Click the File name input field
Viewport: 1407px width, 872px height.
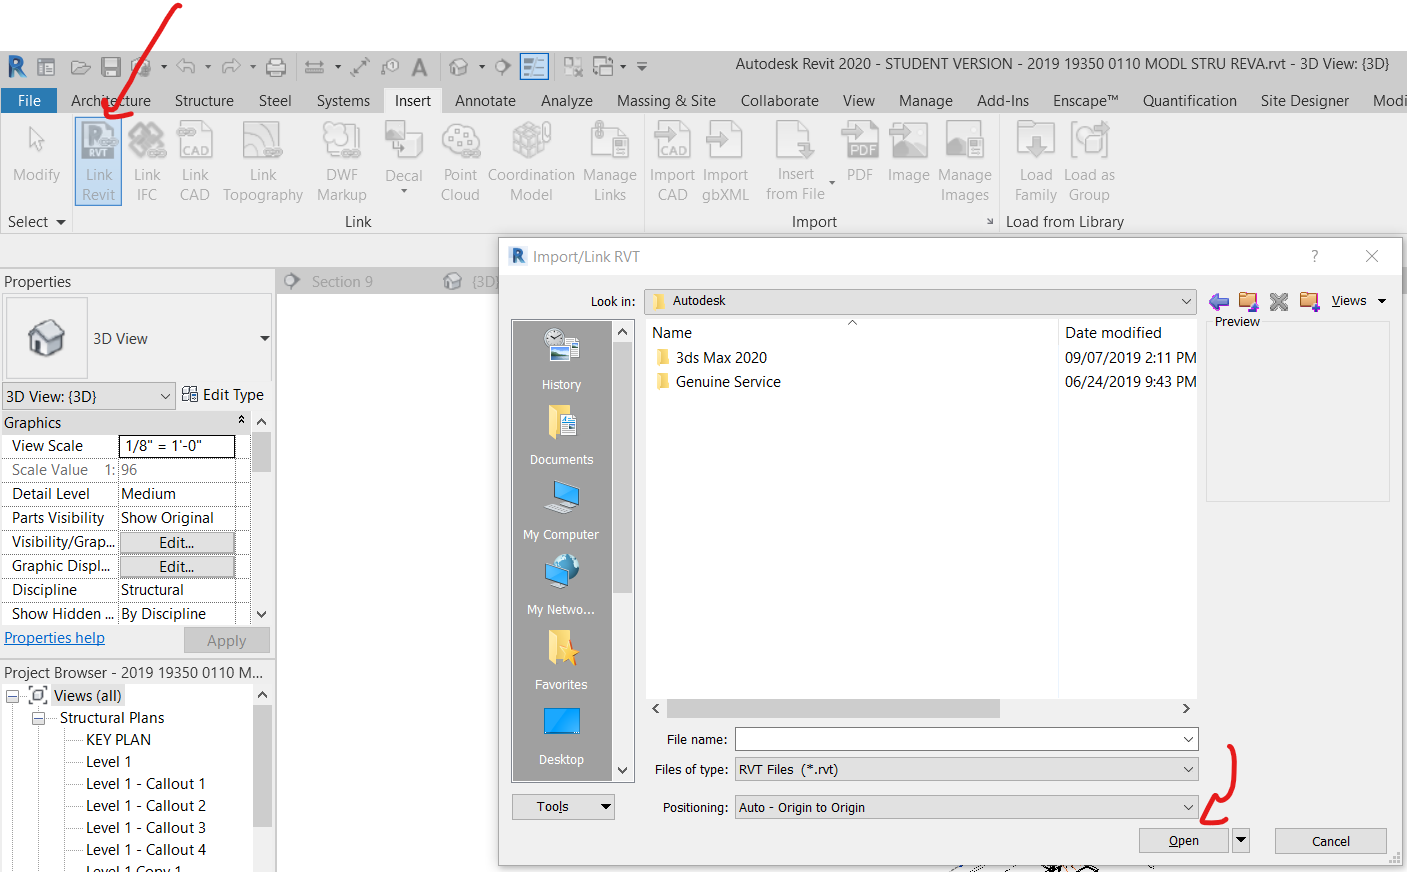[960, 739]
